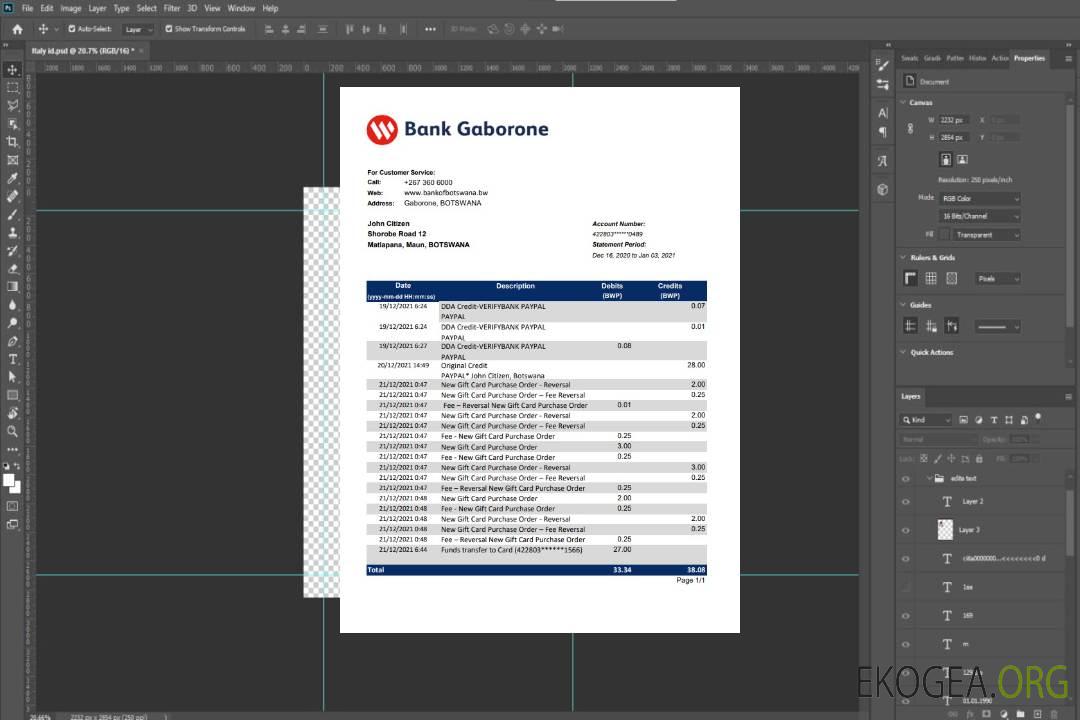
Task: Create a new layer with plus icon
Action: pos(1037,714)
